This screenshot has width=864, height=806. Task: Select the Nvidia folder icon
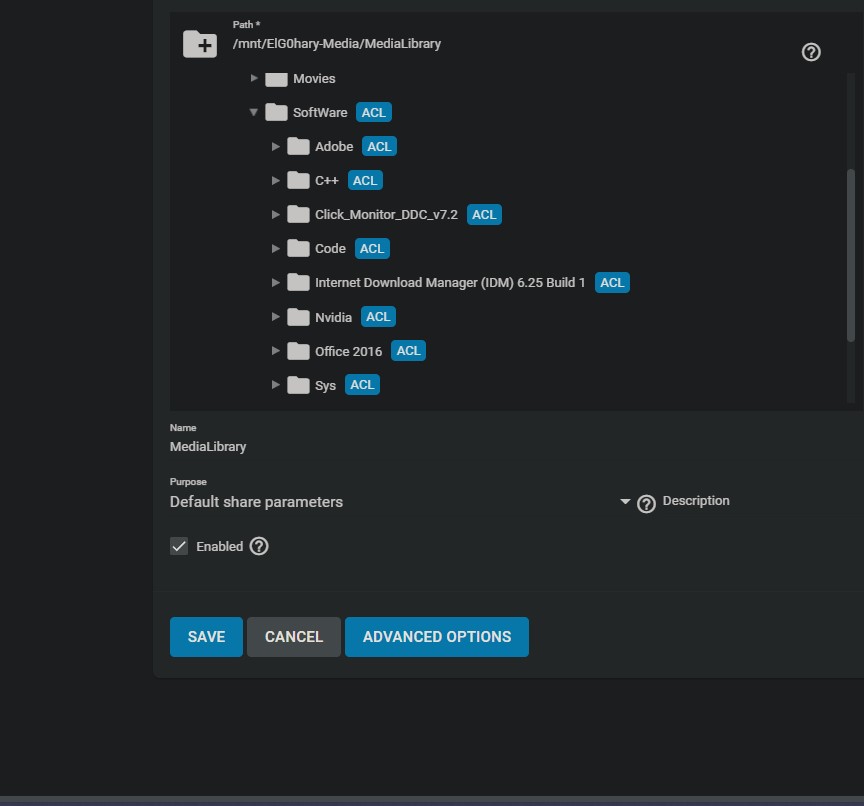(298, 317)
